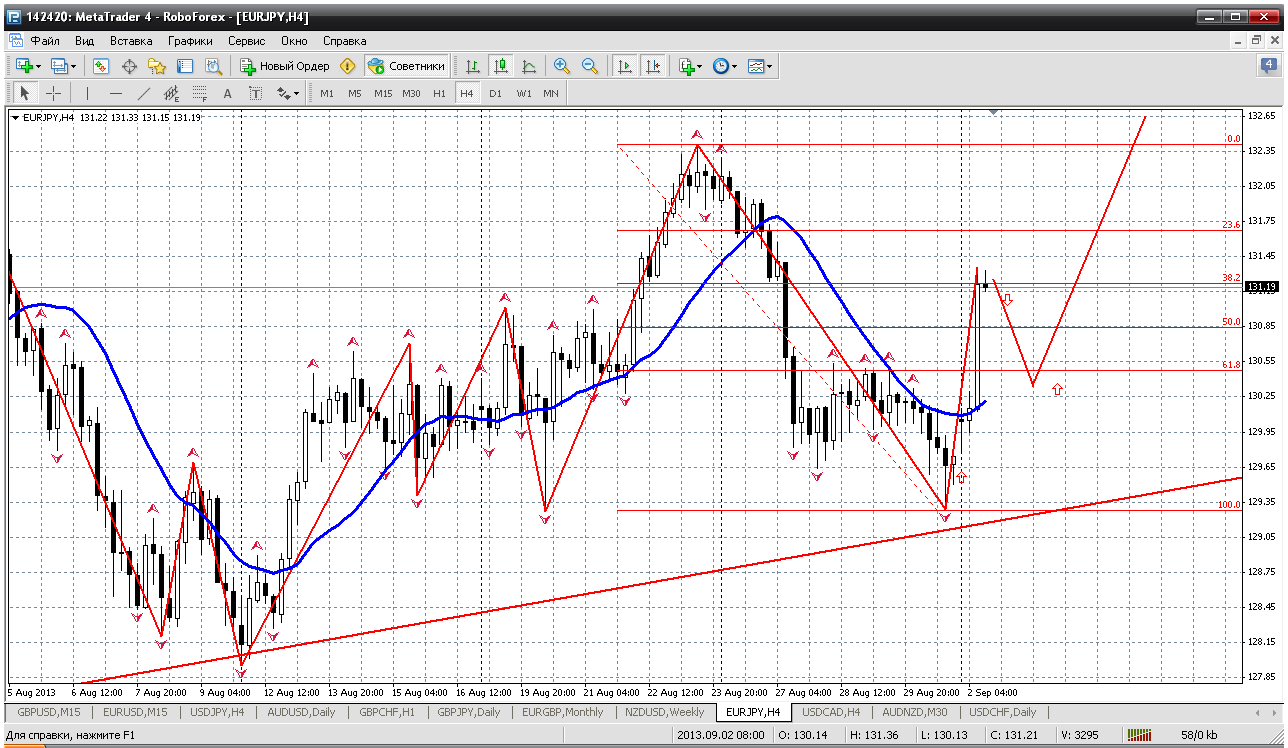Open the Графики menu
This screenshot has width=1288, height=748.
tap(190, 41)
